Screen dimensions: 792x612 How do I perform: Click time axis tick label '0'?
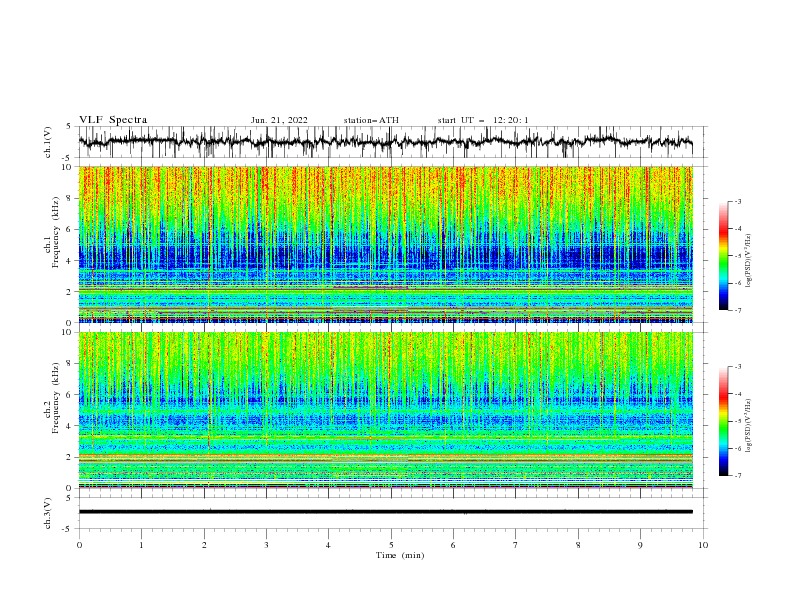point(79,545)
